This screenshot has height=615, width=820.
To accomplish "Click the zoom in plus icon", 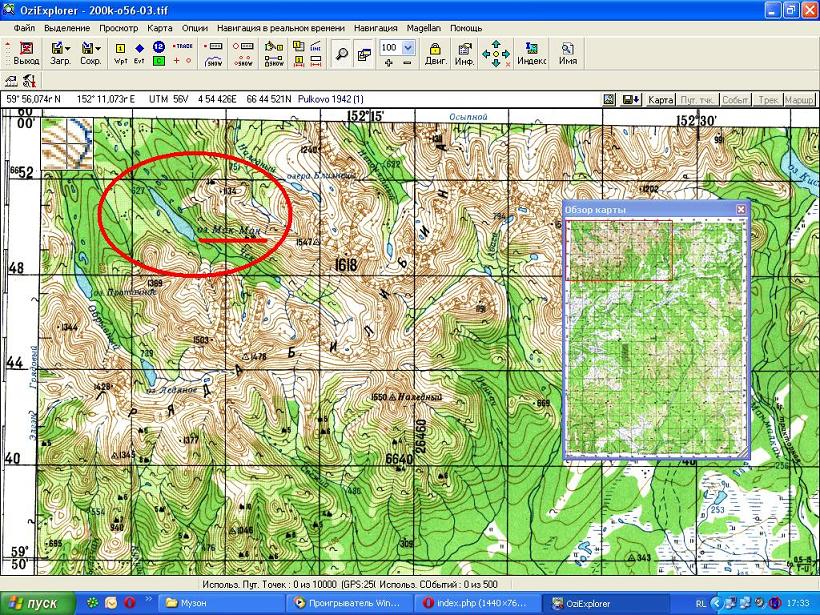I will (389, 63).
